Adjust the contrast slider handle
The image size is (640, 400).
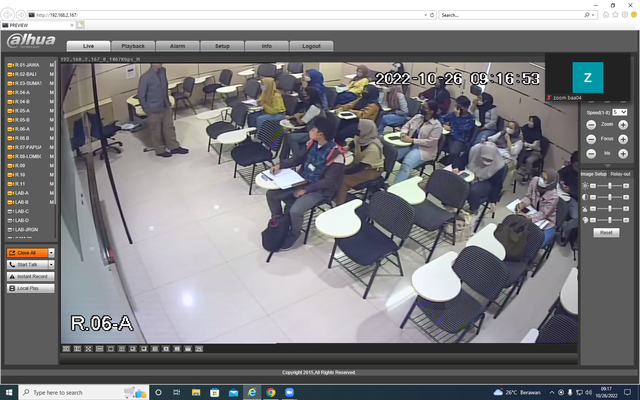point(610,197)
